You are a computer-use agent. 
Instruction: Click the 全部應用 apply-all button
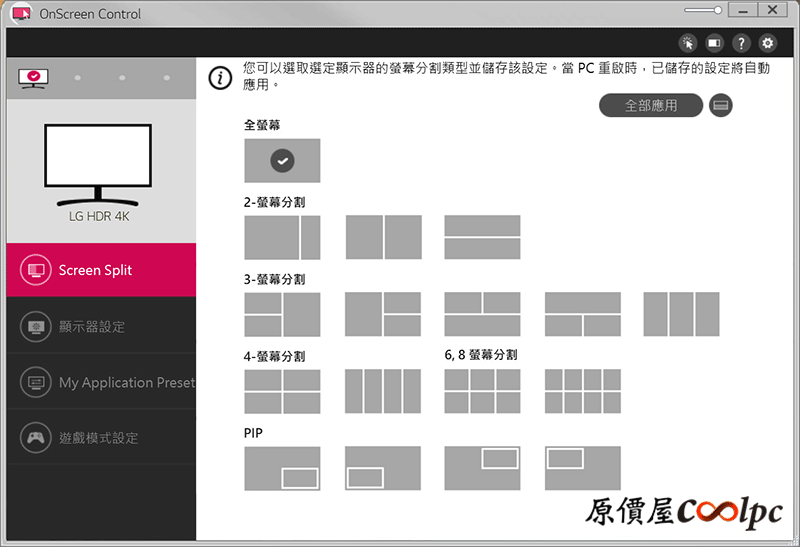[x=651, y=106]
